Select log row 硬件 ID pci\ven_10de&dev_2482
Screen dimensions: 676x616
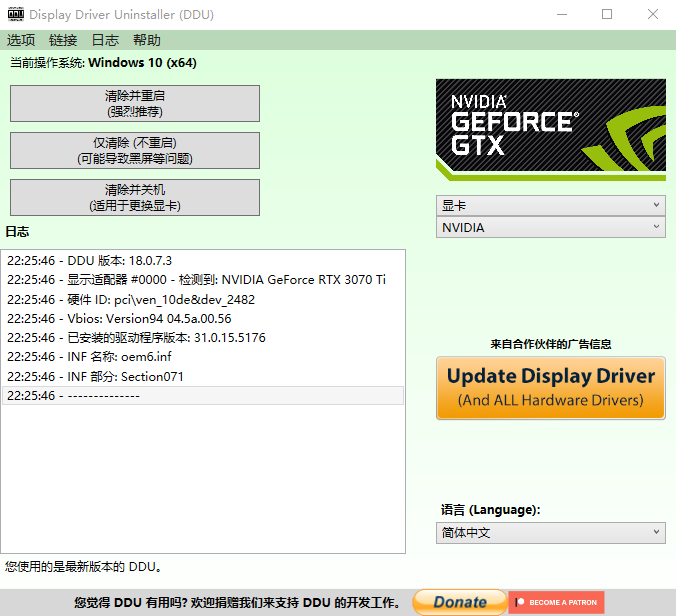203,300
